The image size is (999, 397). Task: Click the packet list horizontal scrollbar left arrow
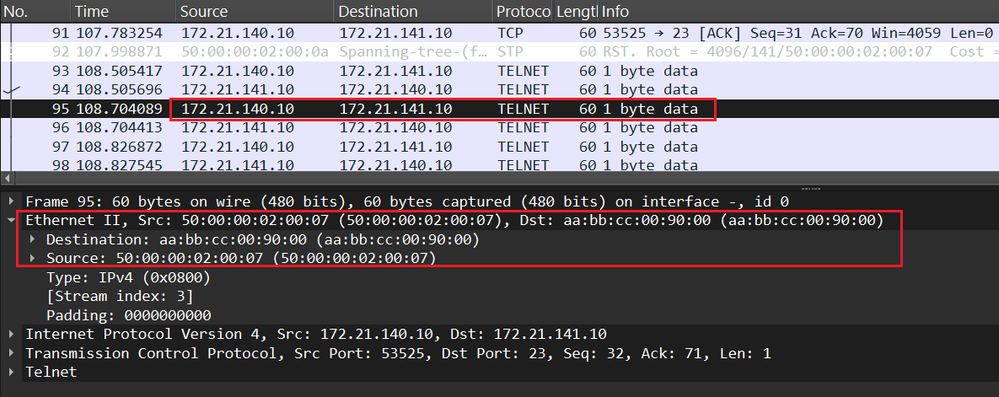(x=7, y=178)
